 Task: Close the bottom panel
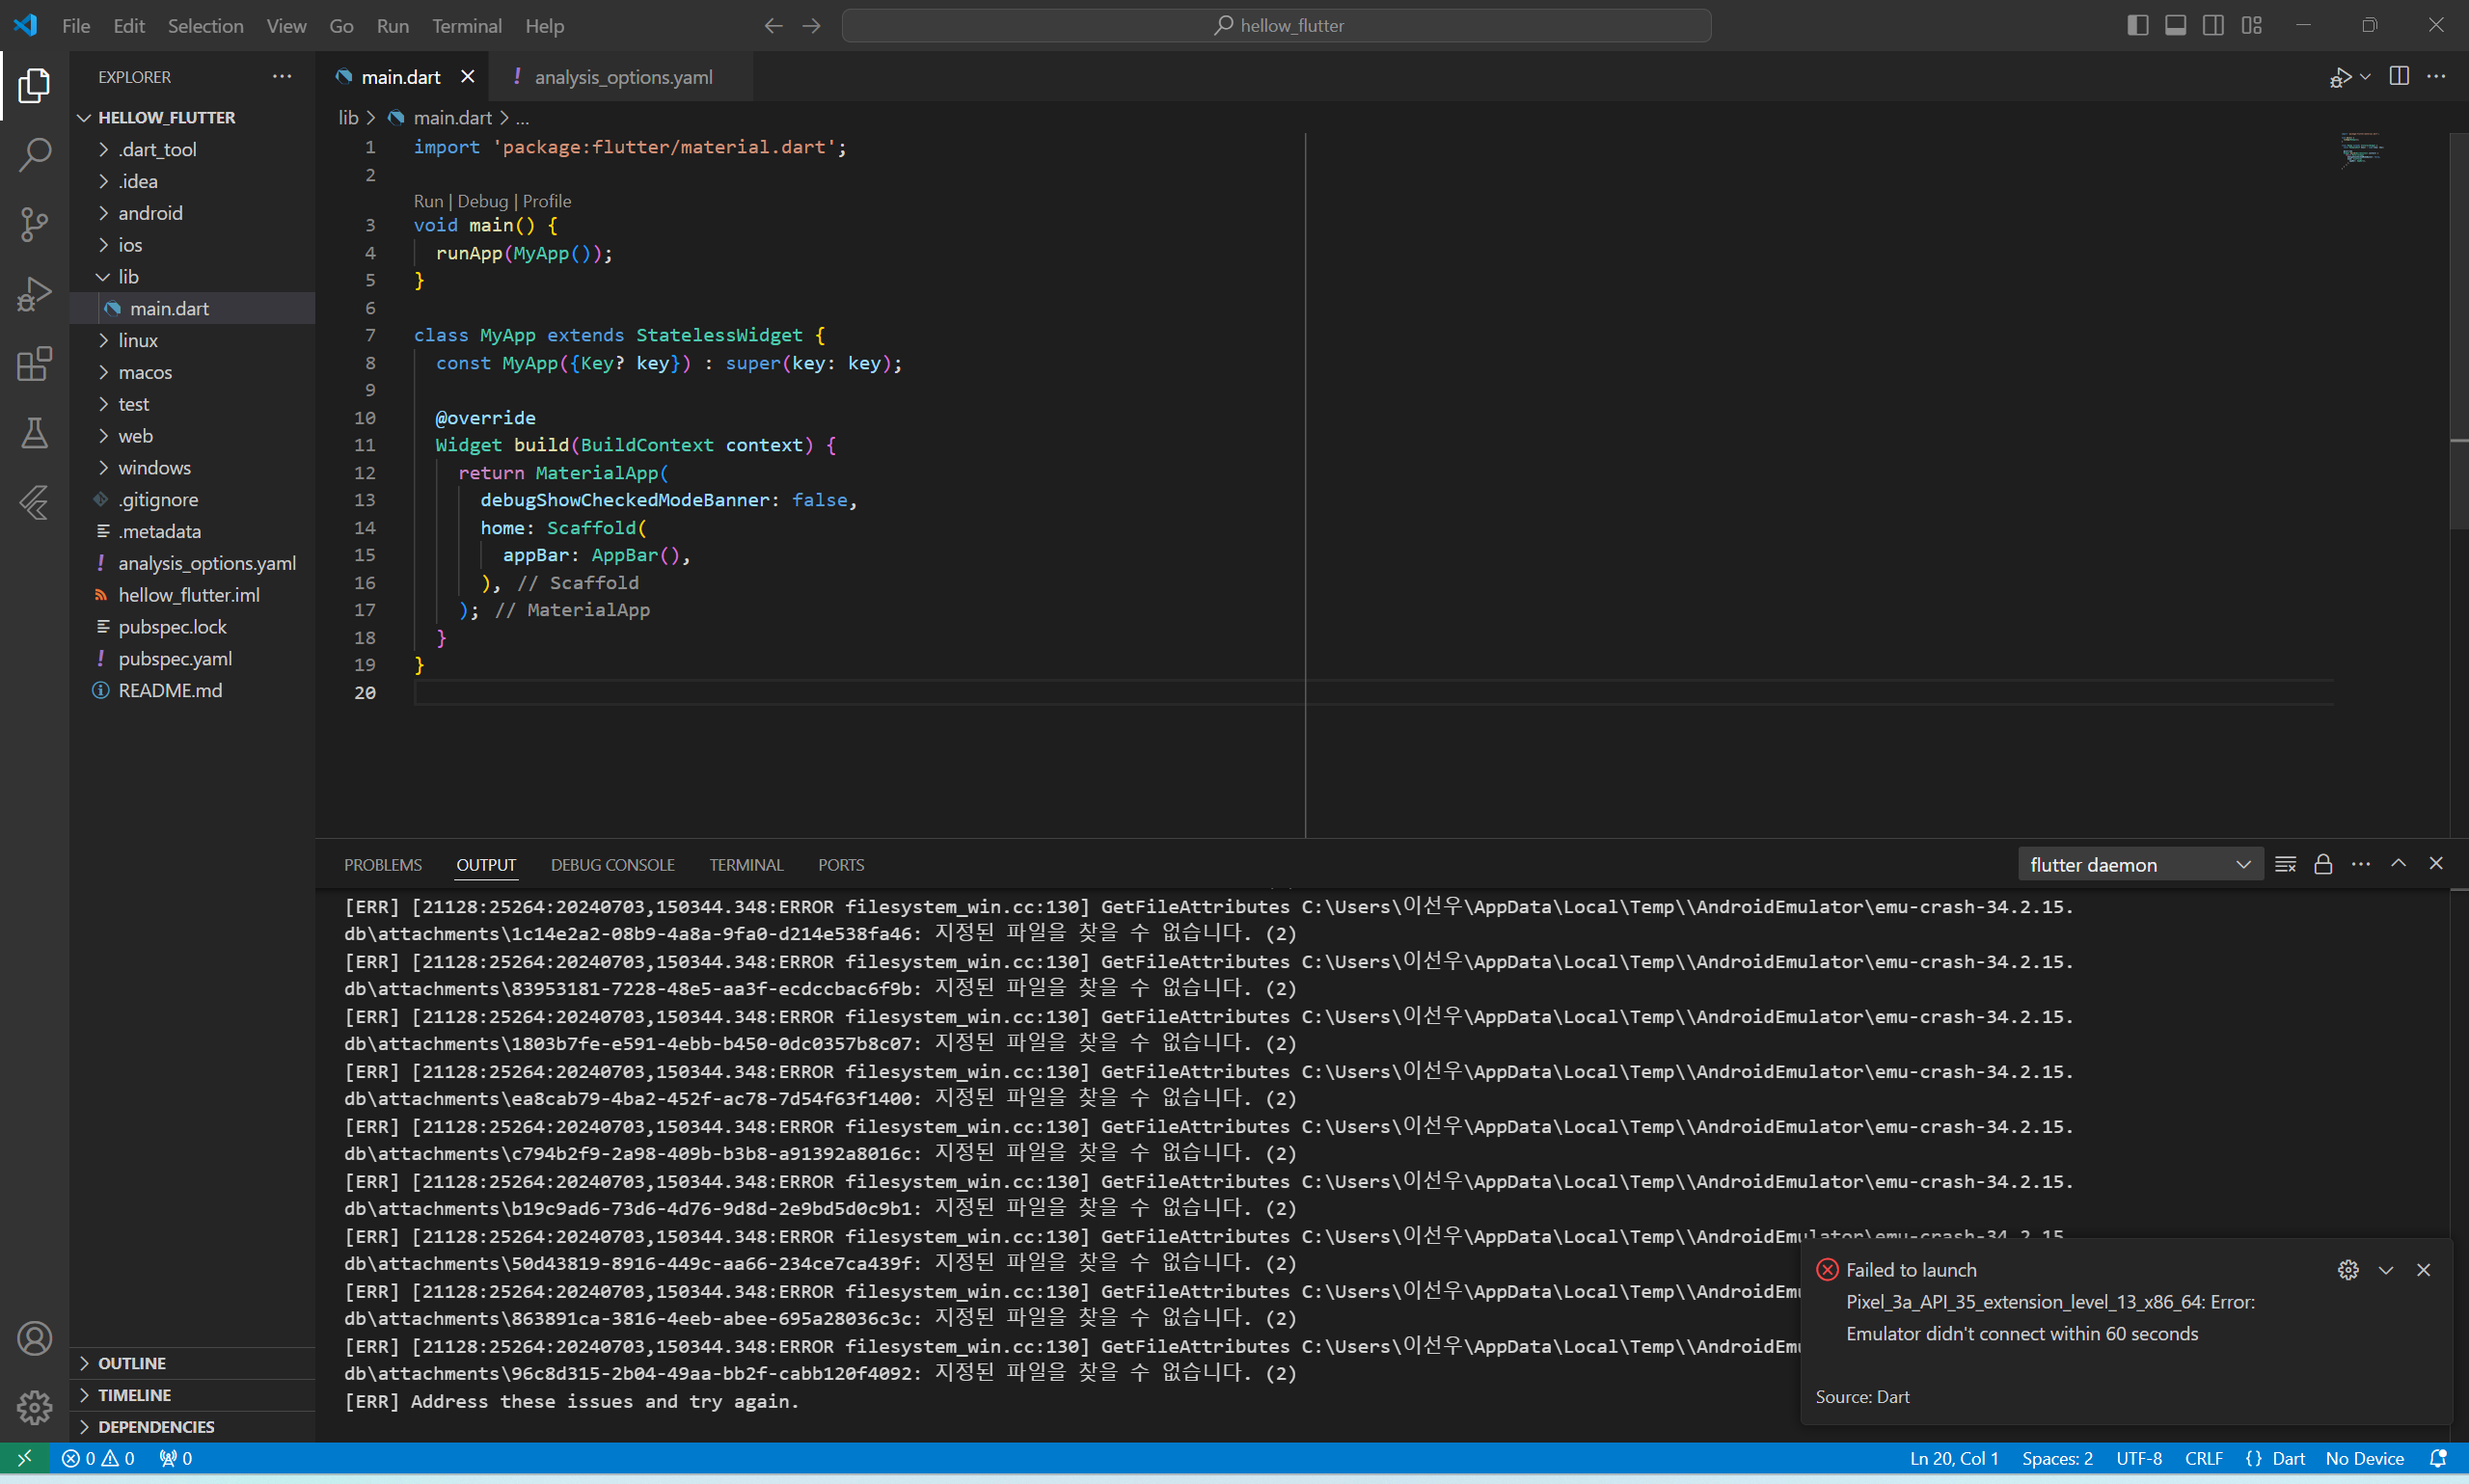2436,864
